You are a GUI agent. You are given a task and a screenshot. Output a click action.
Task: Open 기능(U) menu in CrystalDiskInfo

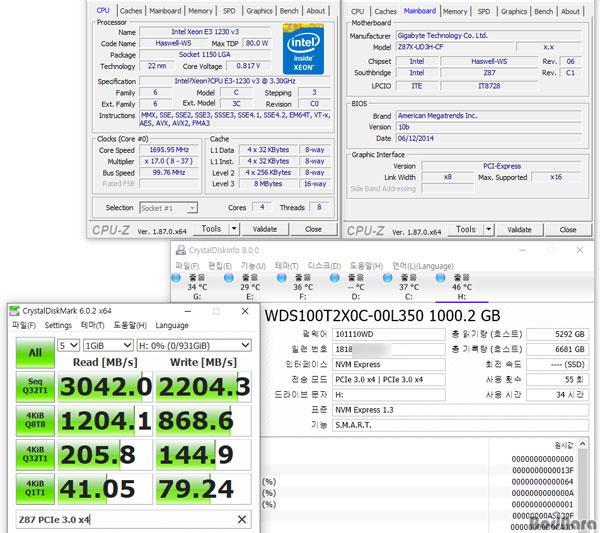click(253, 266)
